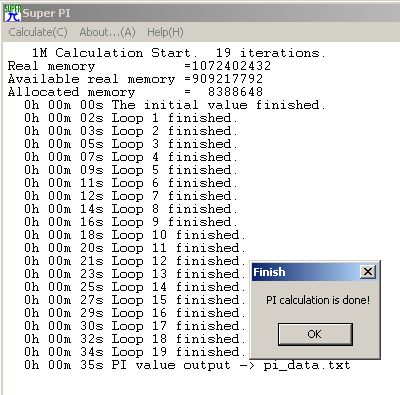
Task: Click the 'Loop 1 finished.' line
Action: 131,118
